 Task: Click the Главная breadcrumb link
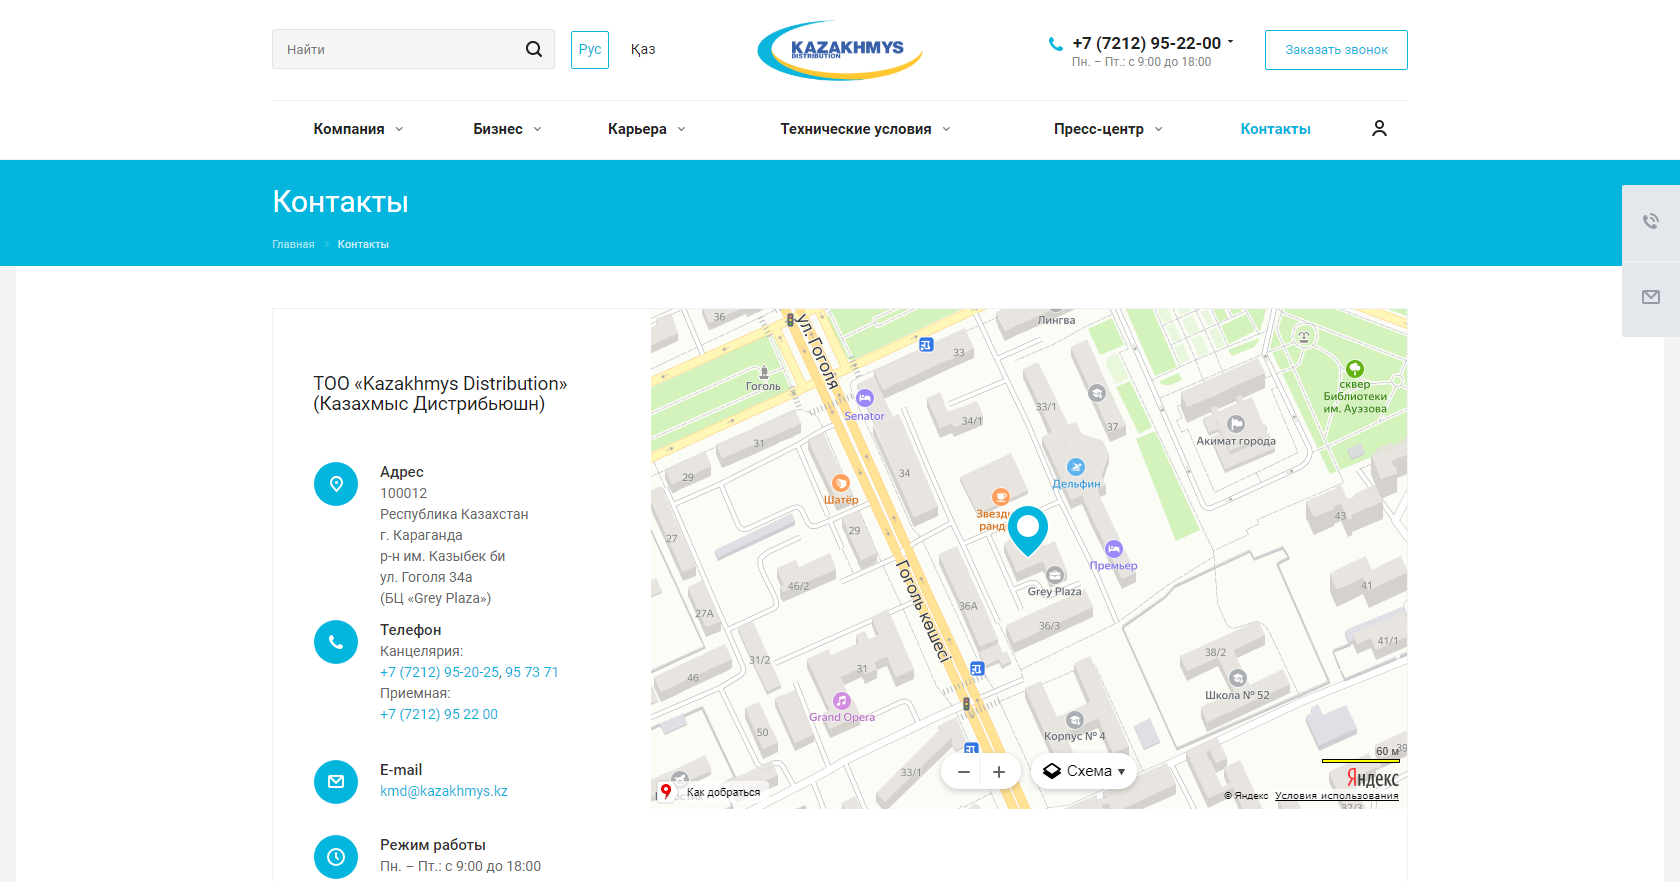293,244
